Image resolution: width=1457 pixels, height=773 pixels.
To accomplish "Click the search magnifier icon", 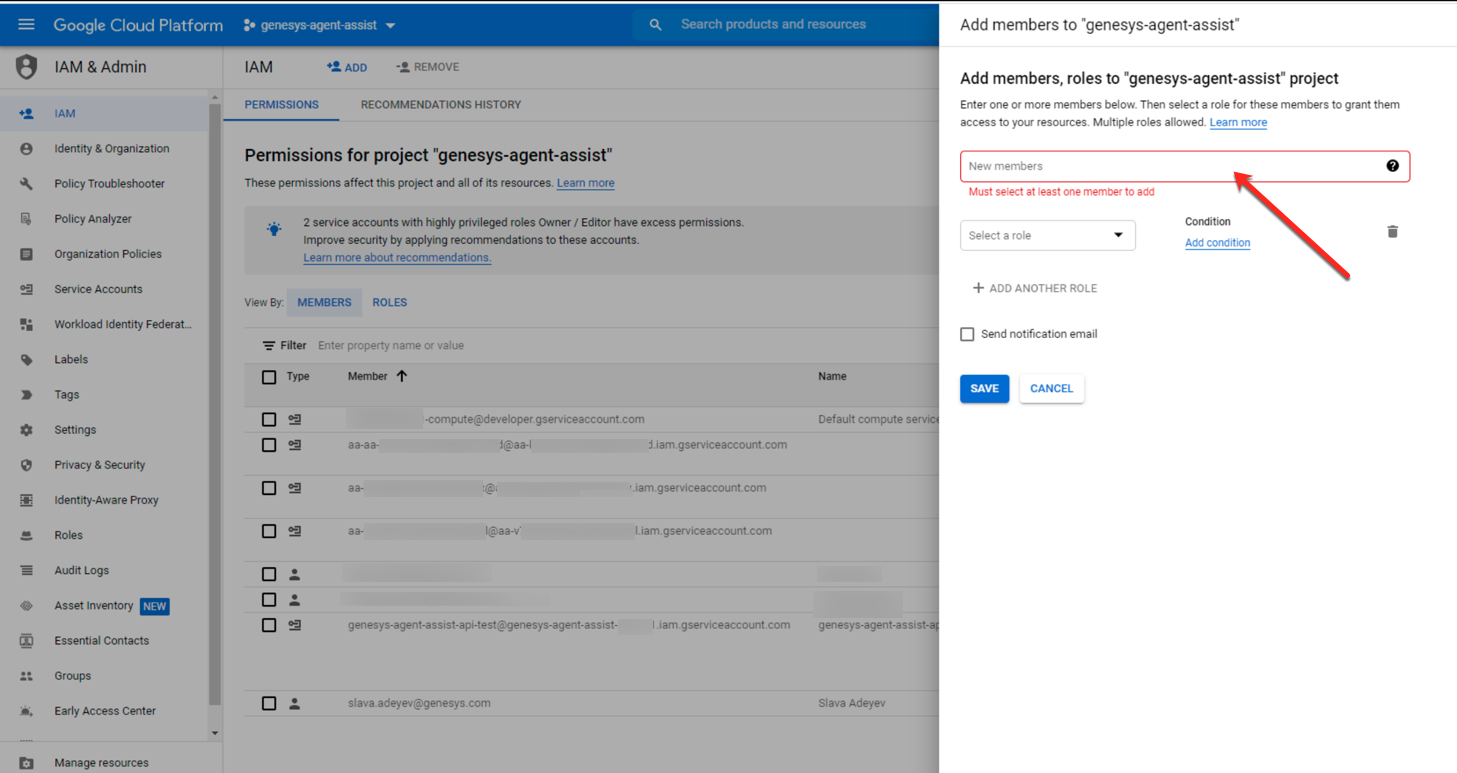I will click(x=655, y=24).
